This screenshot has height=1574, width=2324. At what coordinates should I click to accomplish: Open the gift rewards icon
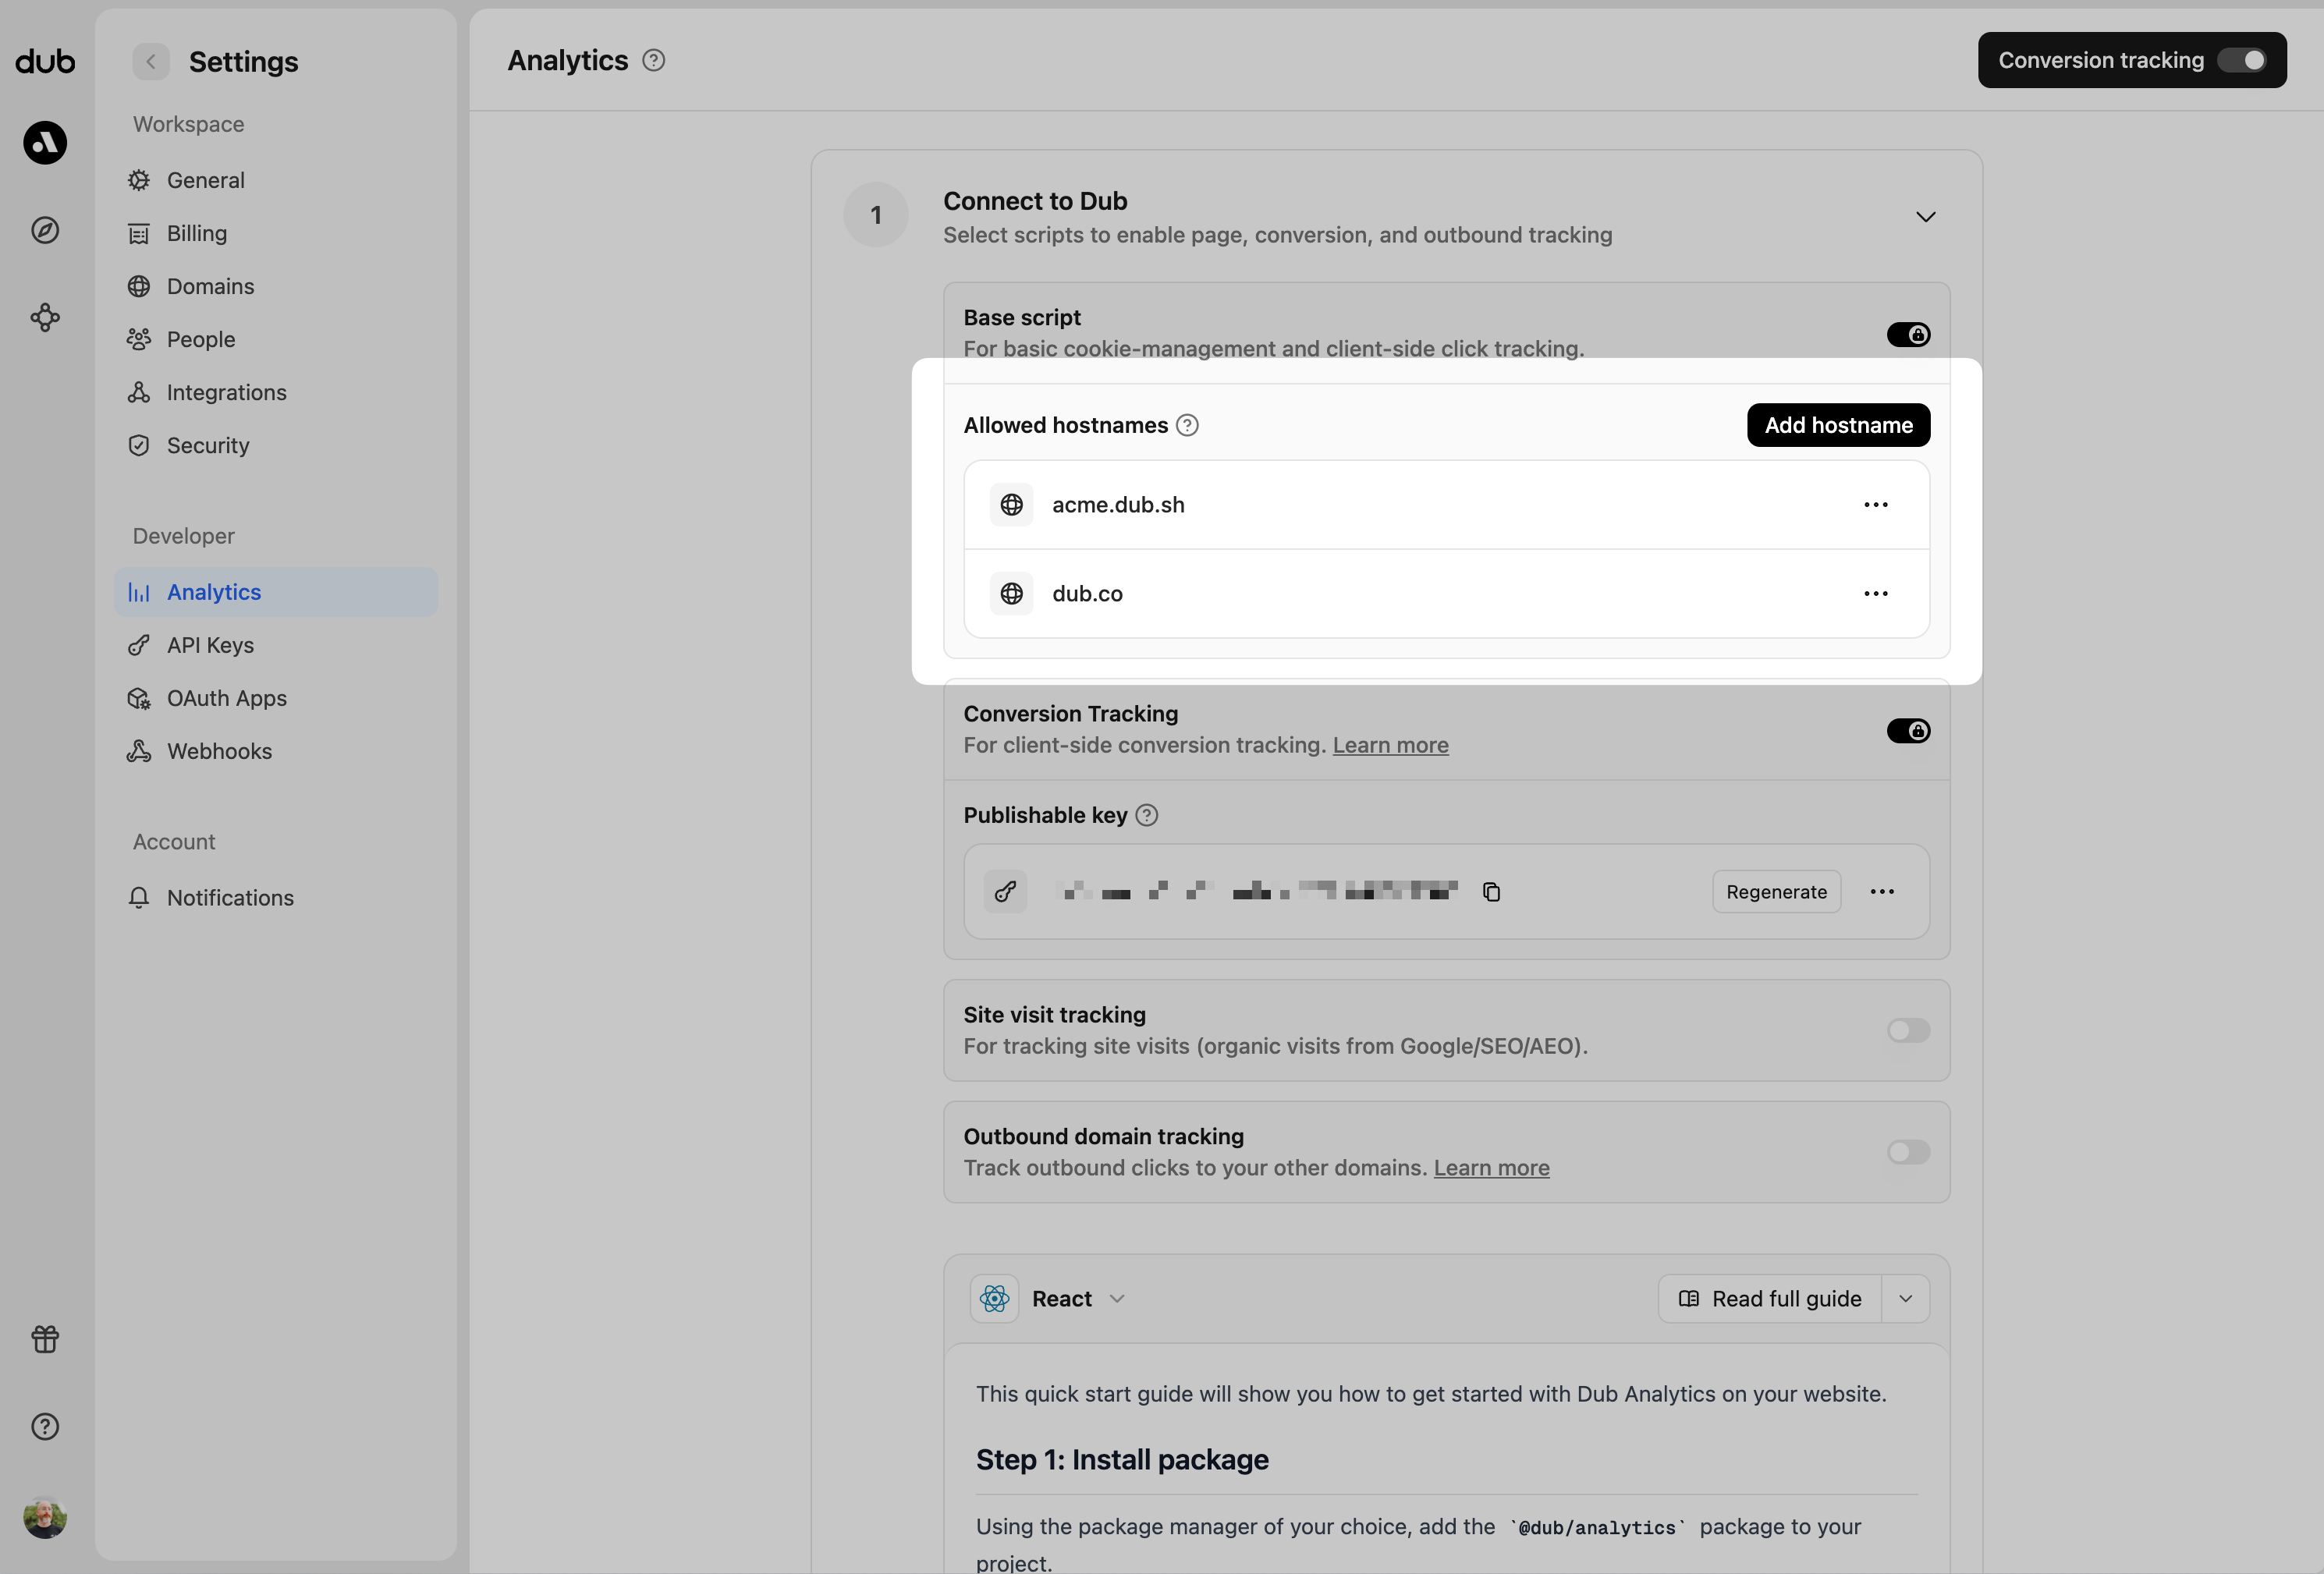pos(44,1340)
